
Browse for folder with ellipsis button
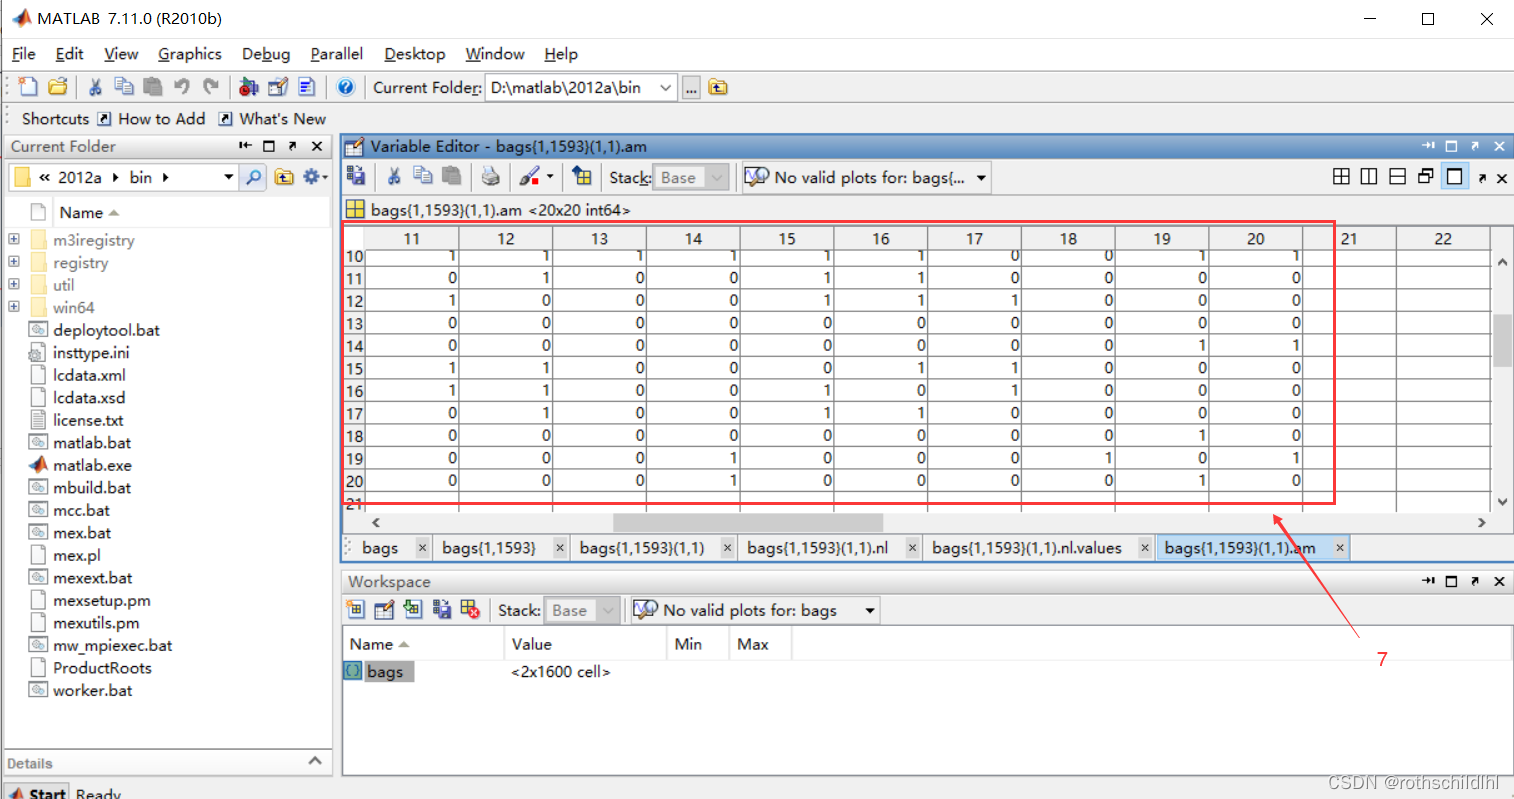pos(691,88)
